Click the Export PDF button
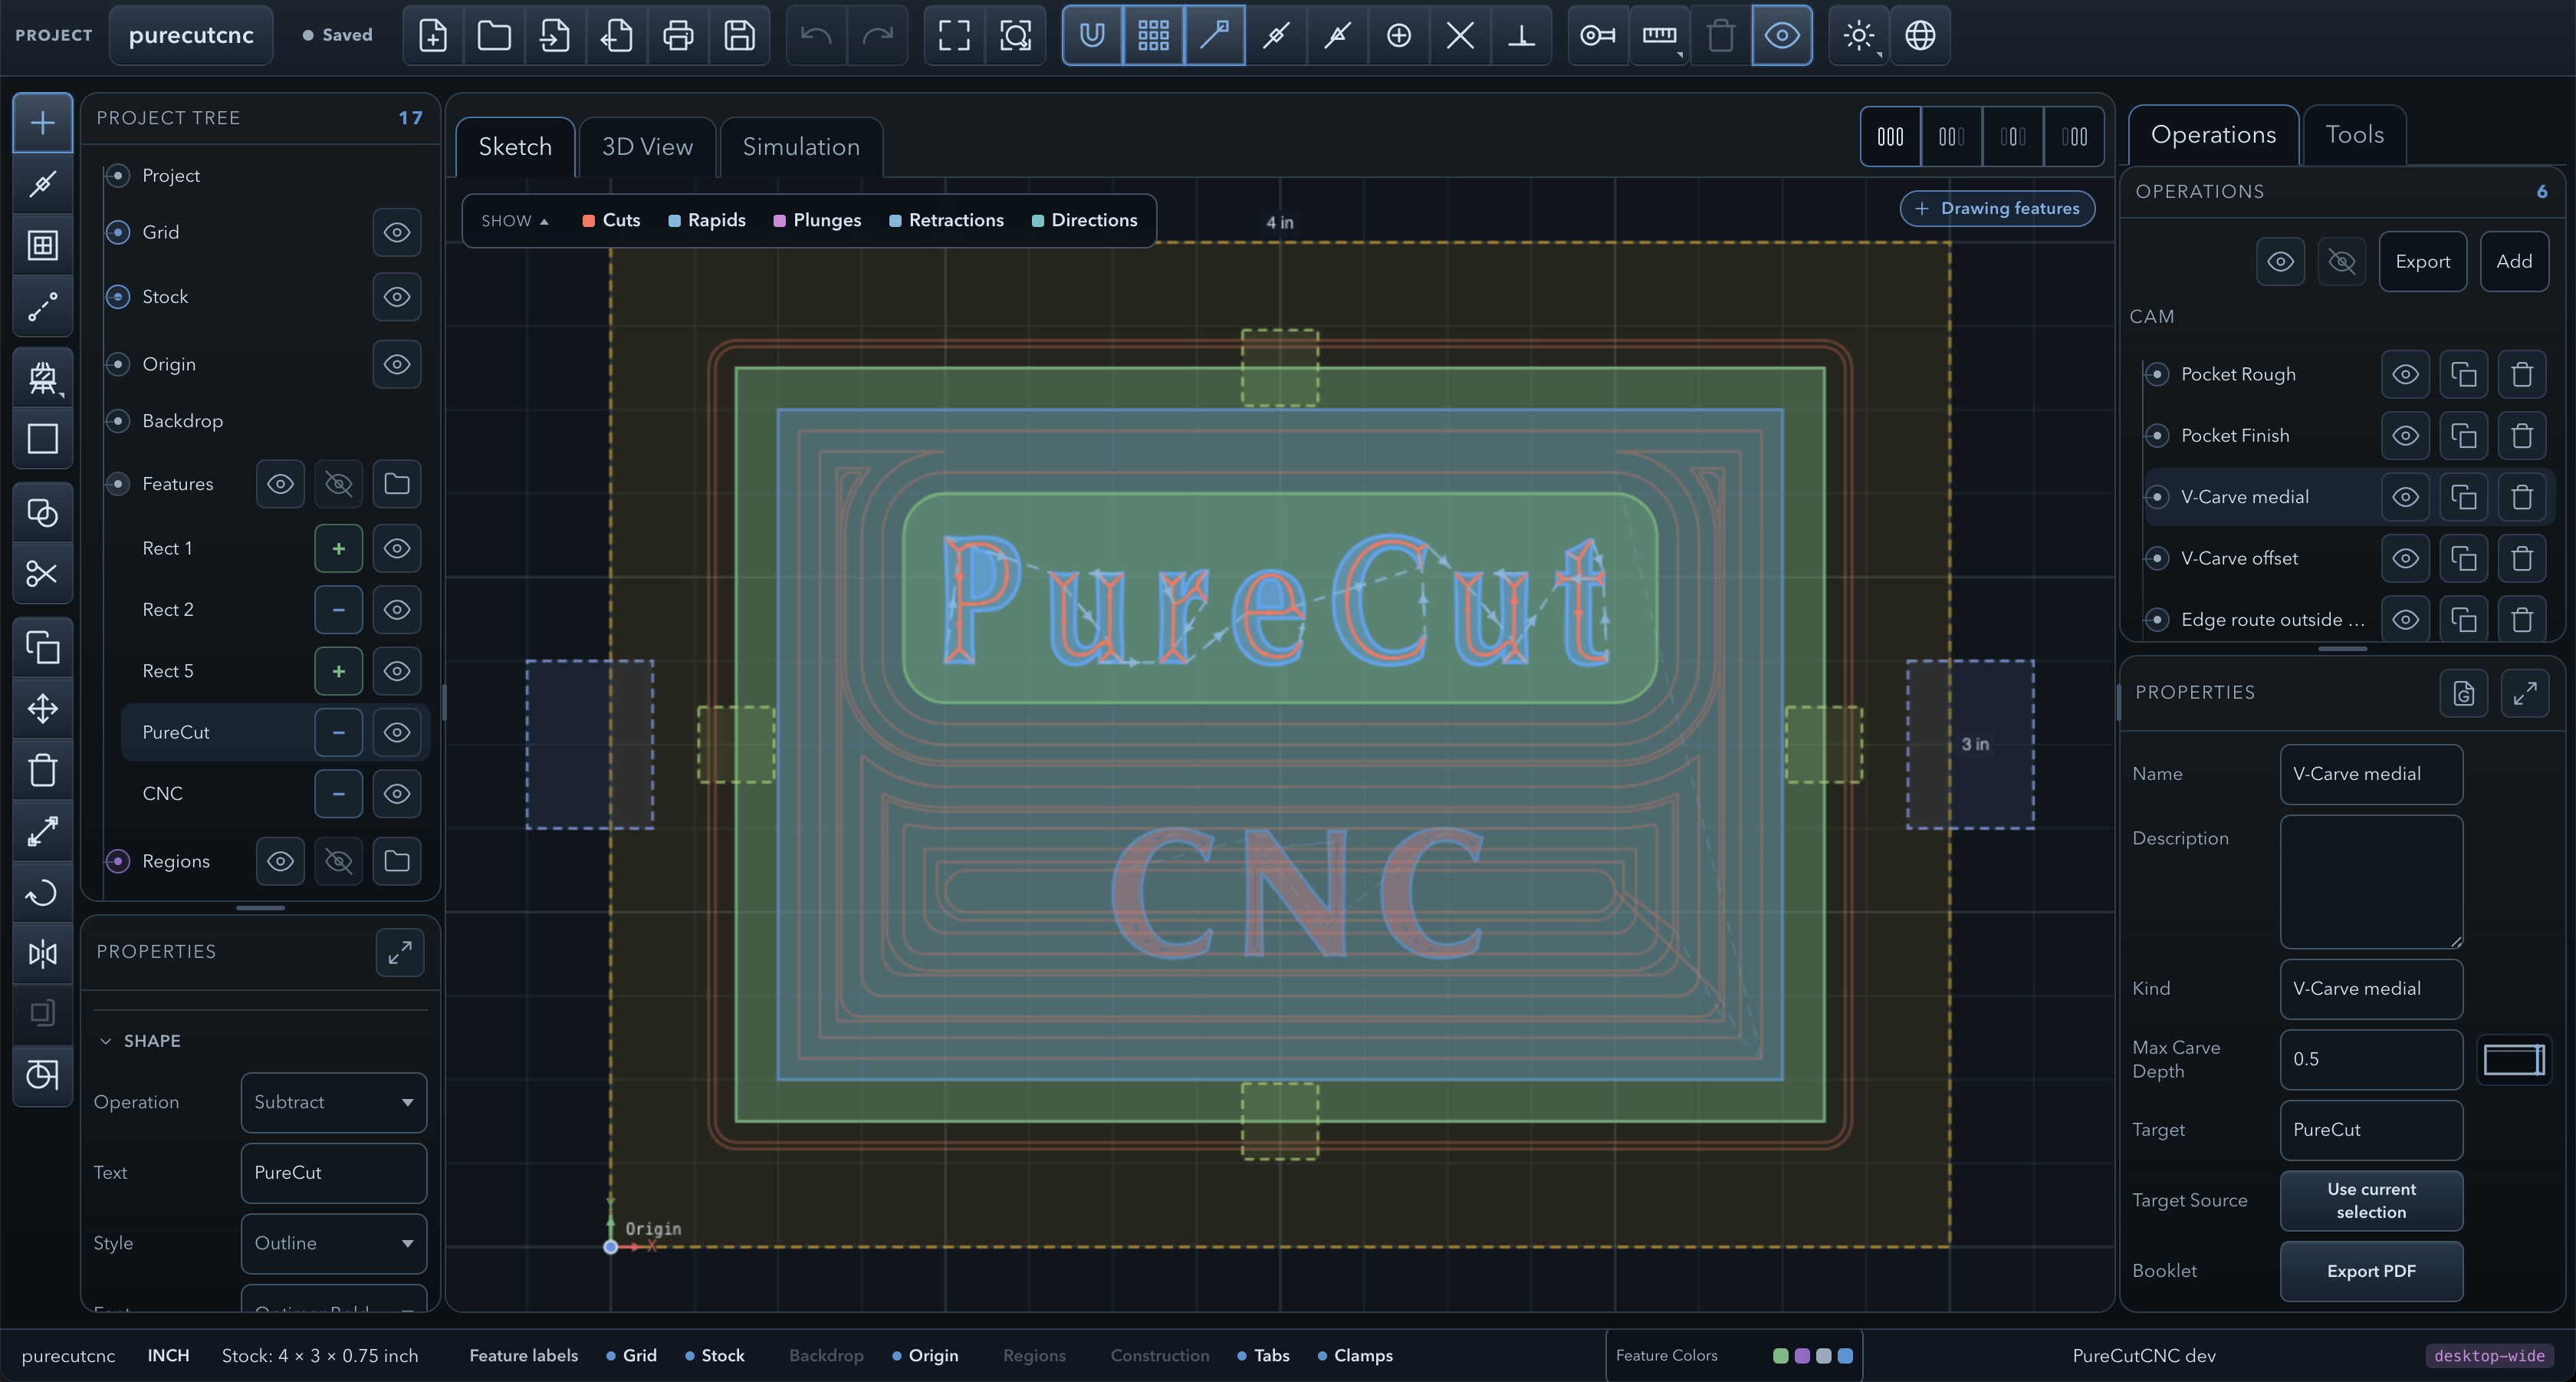The width and height of the screenshot is (2576, 1382). pyautogui.click(x=2371, y=1271)
